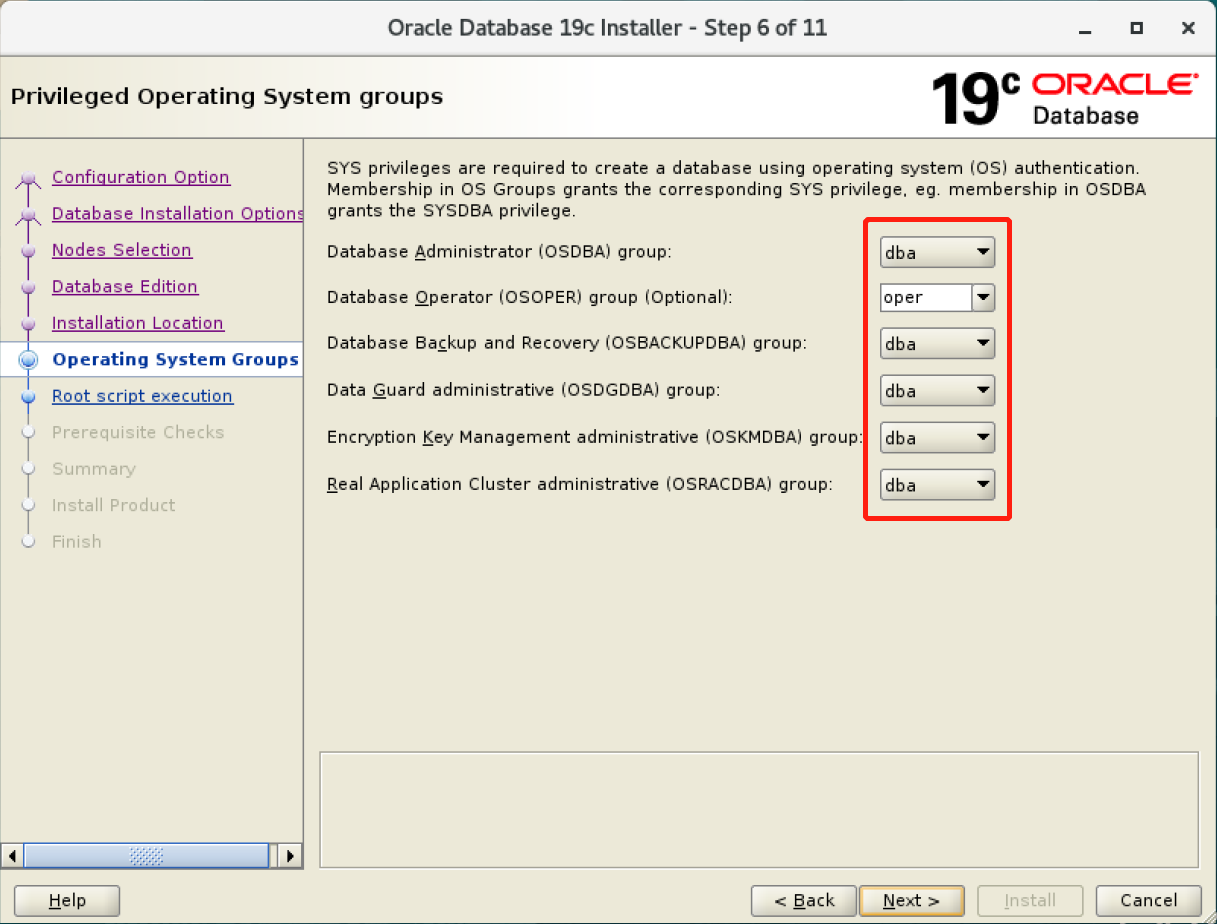Viewport: 1217px width, 924px height.
Task: Open the OSDBA group dropdown
Action: click(937, 253)
